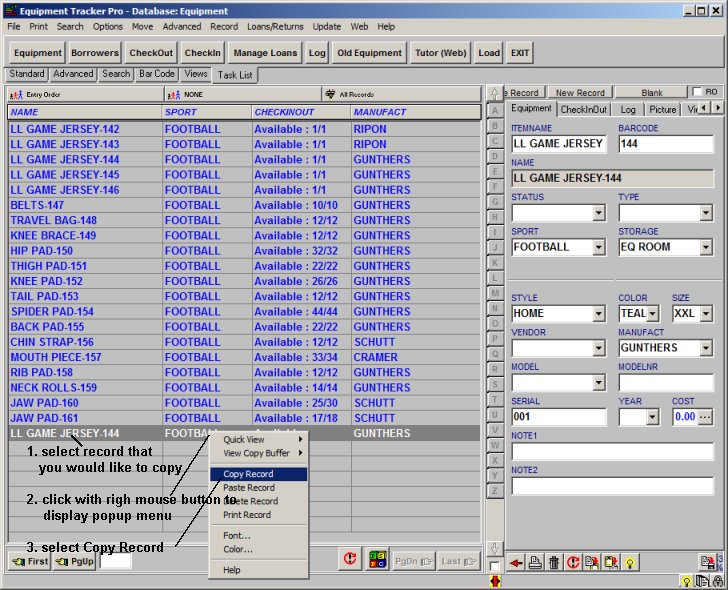This screenshot has height=590, width=728.
Task: Open the COLOR dropdown showing TEAL
Action: pos(653,314)
